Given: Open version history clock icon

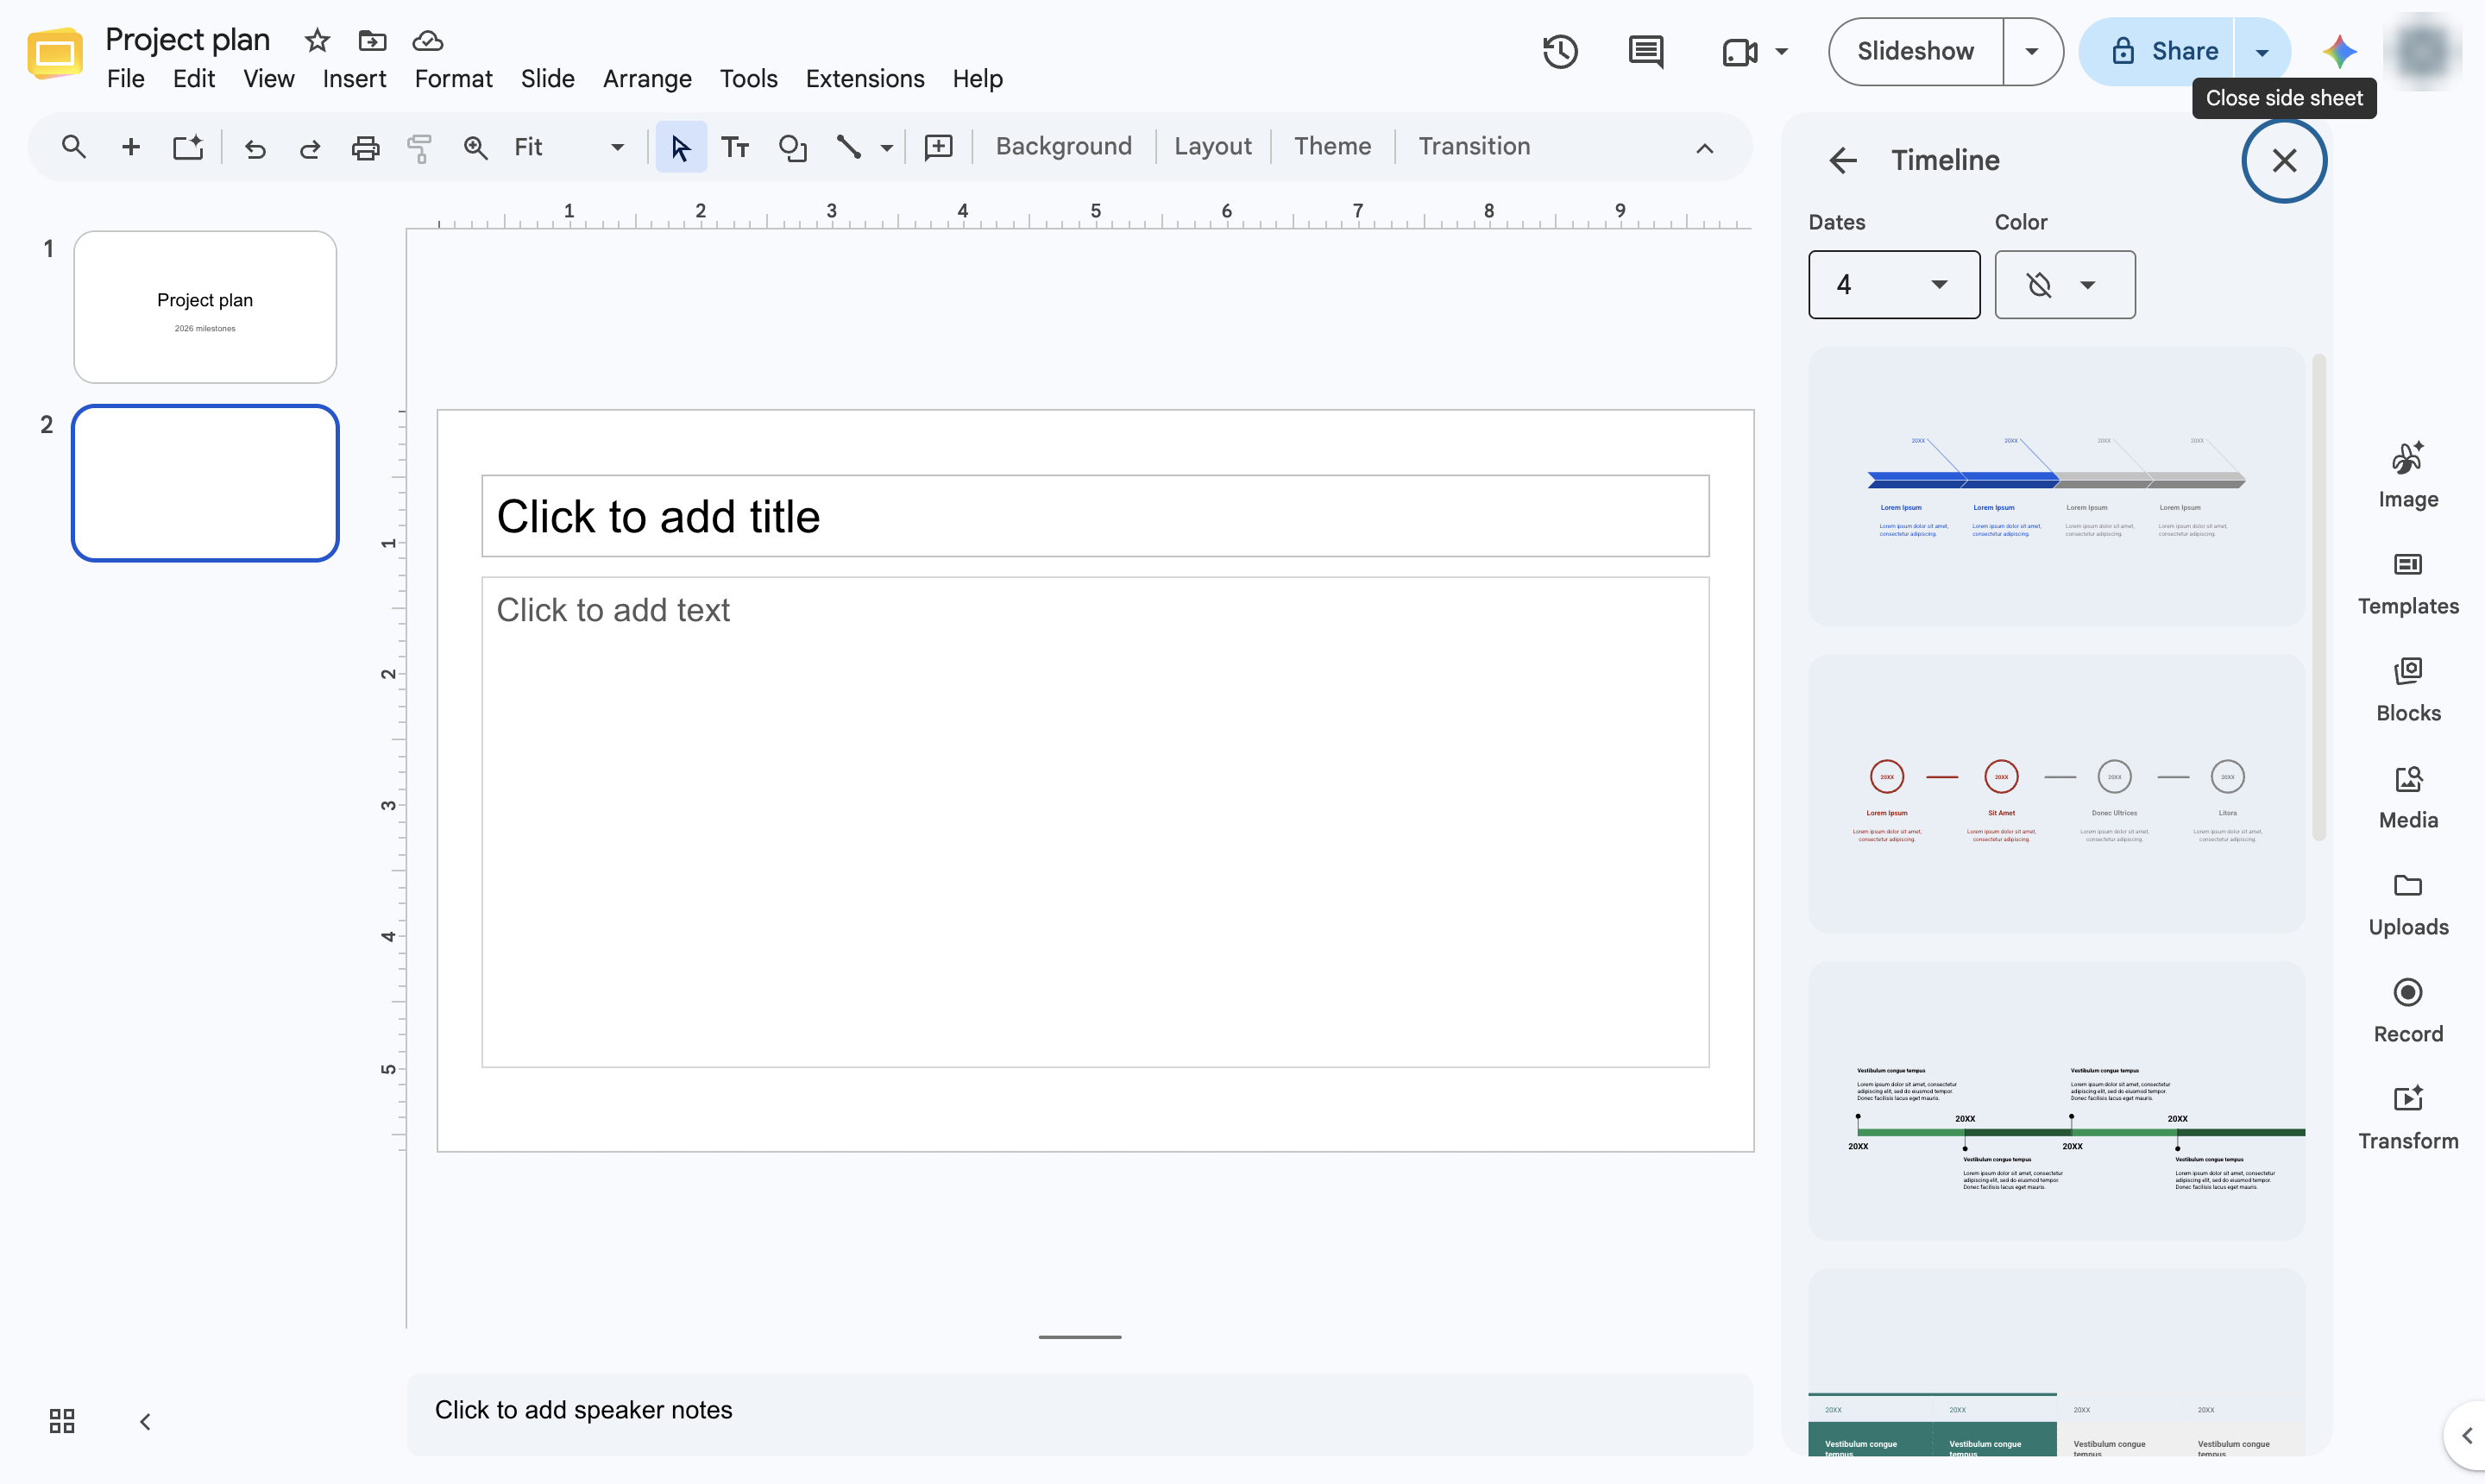Looking at the screenshot, I should (1560, 51).
